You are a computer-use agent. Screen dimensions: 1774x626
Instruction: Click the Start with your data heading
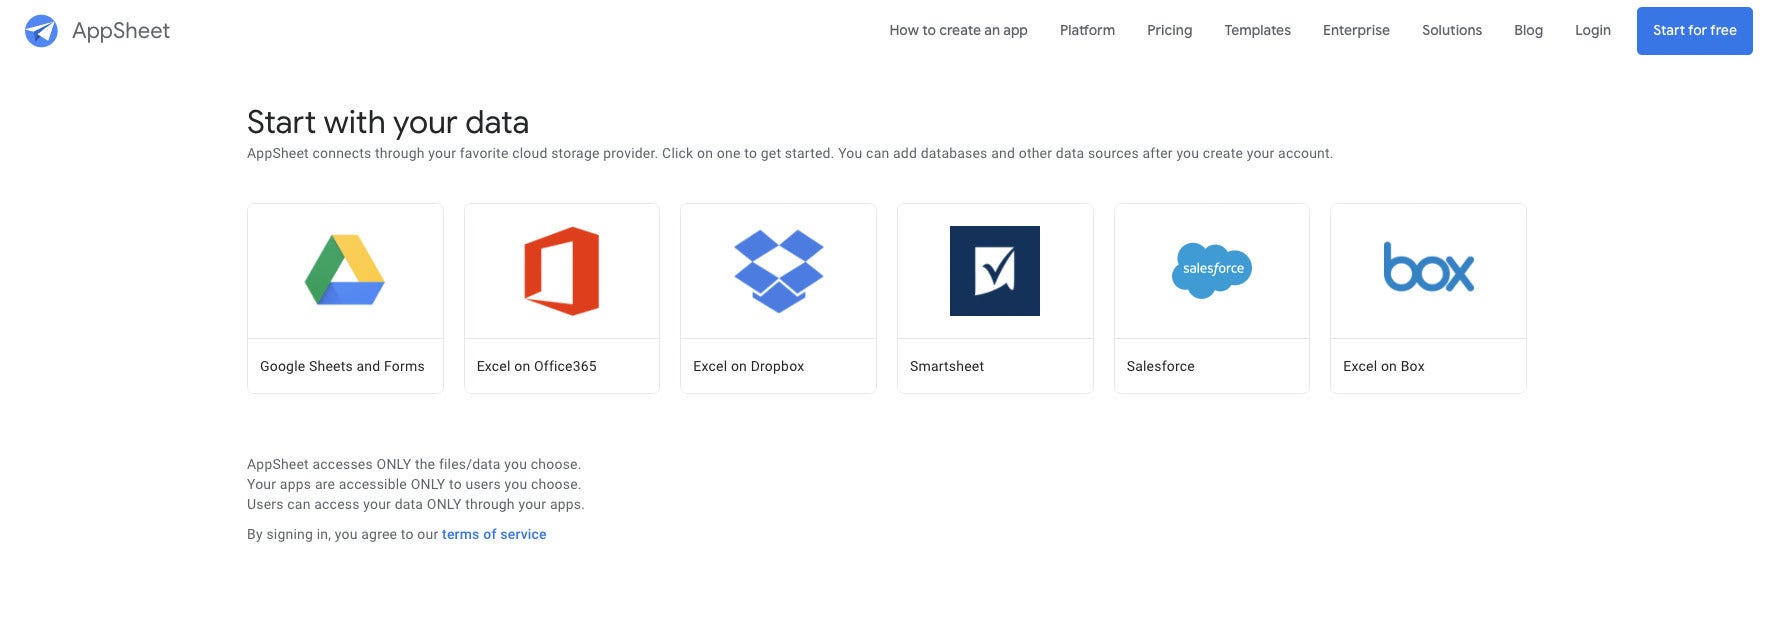coord(388,122)
